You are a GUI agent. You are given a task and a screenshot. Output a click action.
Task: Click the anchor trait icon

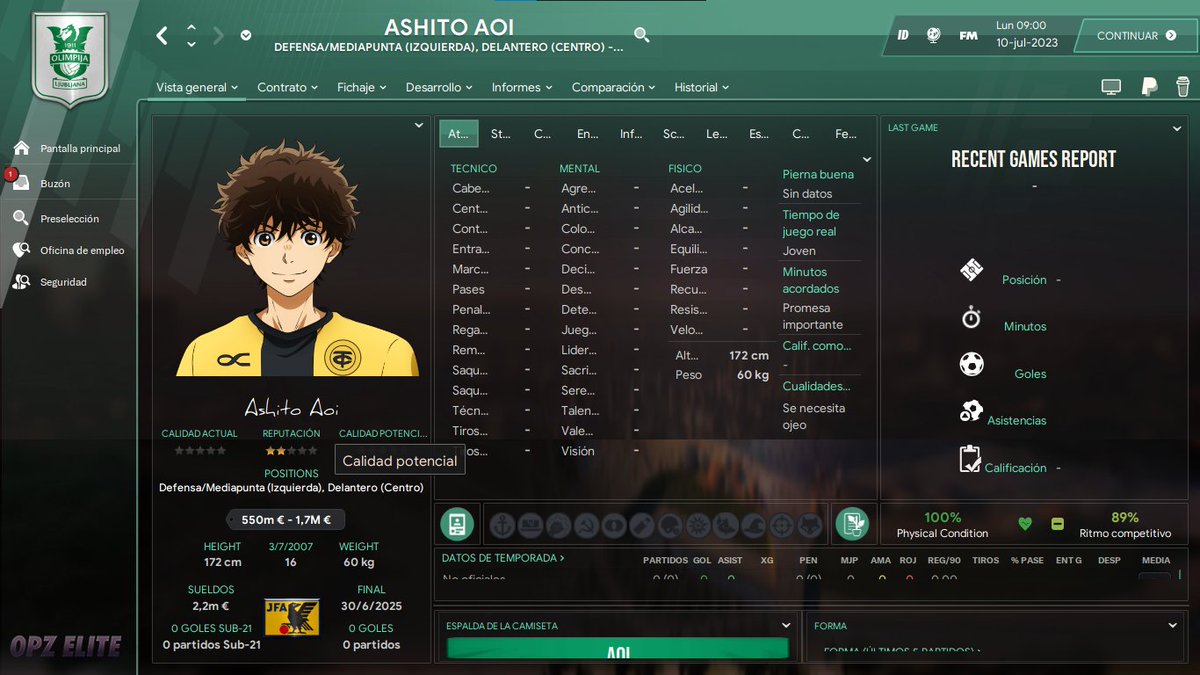502,525
